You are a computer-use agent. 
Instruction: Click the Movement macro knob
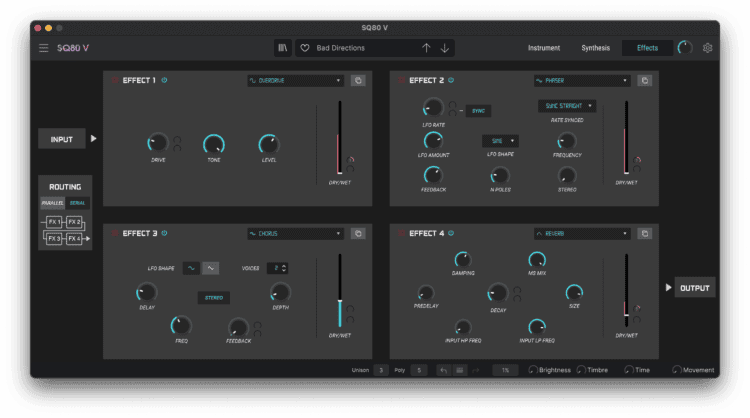(676, 370)
